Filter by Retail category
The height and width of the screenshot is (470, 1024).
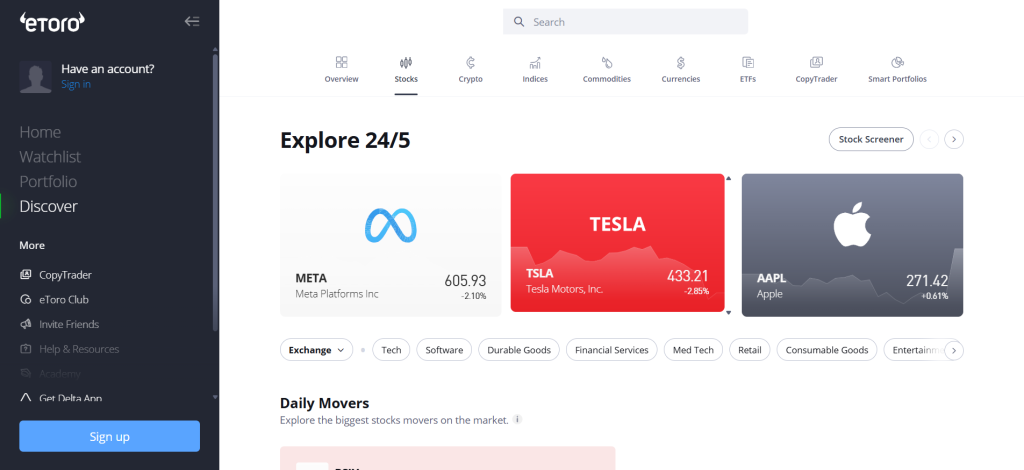point(750,350)
